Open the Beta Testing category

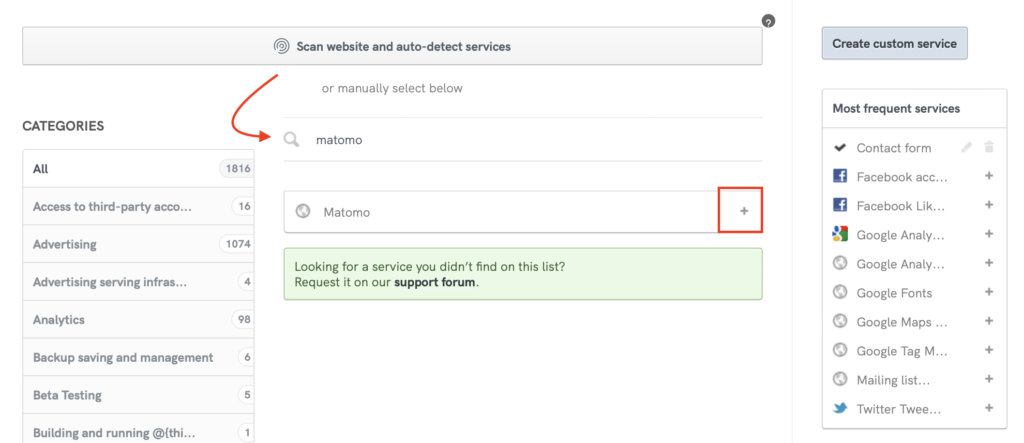[x=138, y=395]
